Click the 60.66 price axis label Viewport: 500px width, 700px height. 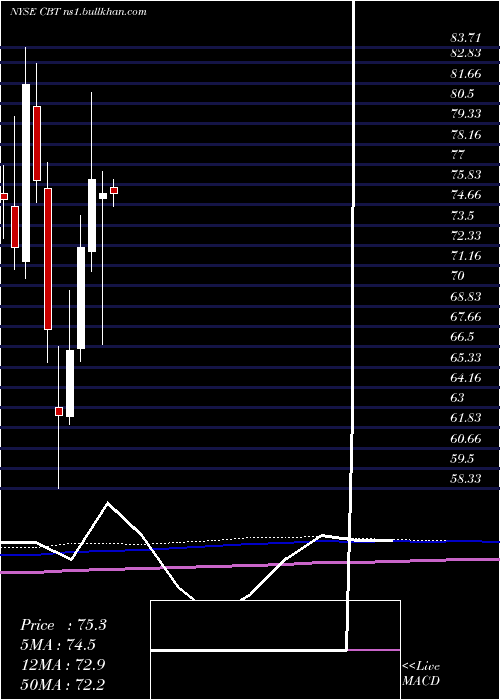(466, 438)
